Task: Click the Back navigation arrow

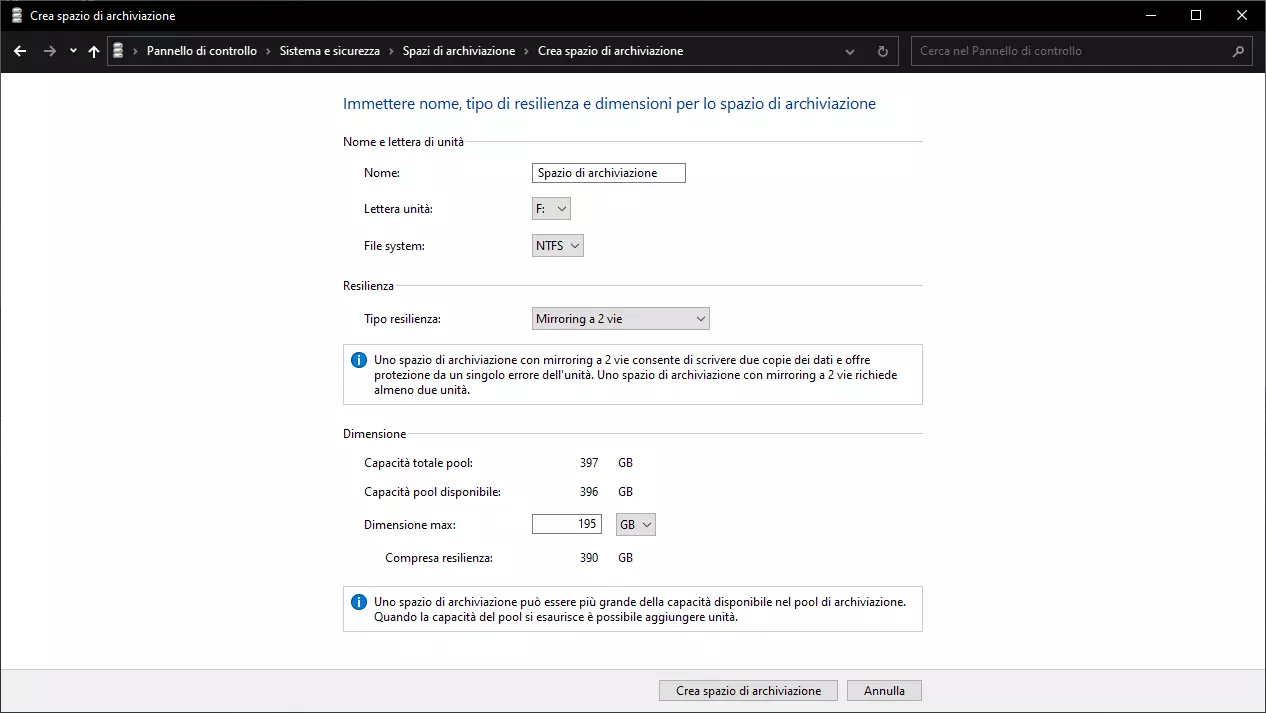Action: tap(20, 51)
